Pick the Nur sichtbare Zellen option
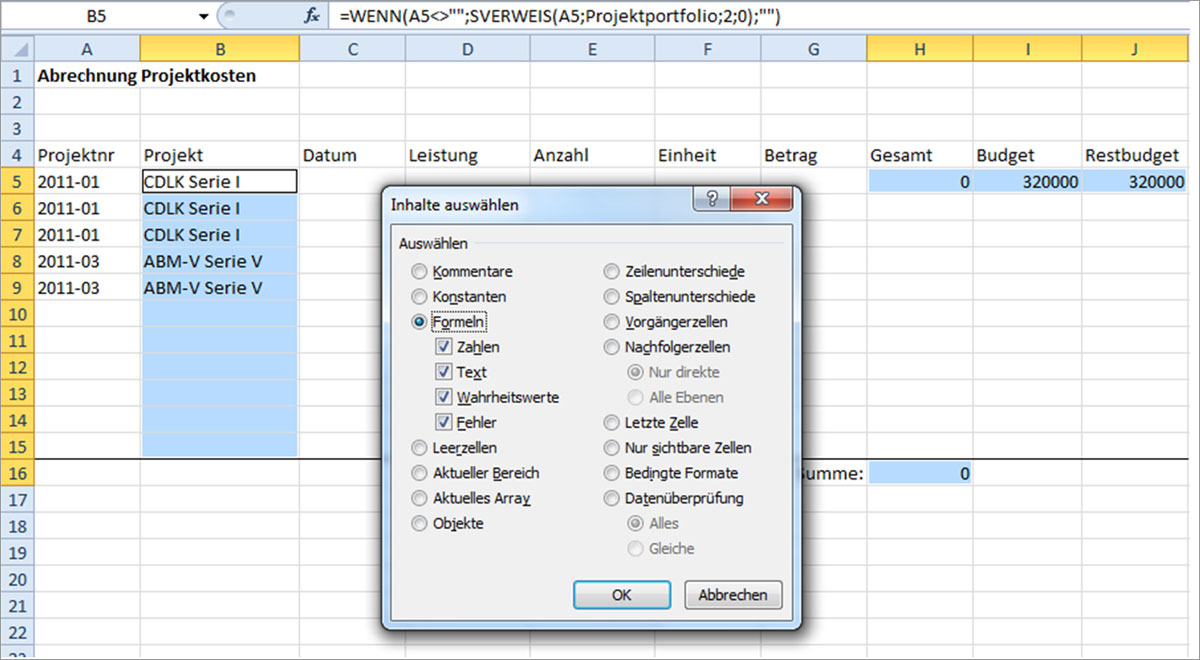 point(610,448)
